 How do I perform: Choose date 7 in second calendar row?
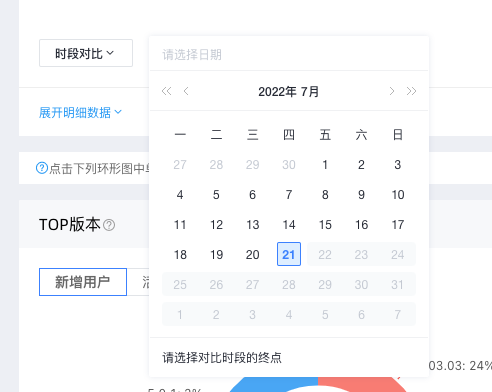pyautogui.click(x=289, y=195)
